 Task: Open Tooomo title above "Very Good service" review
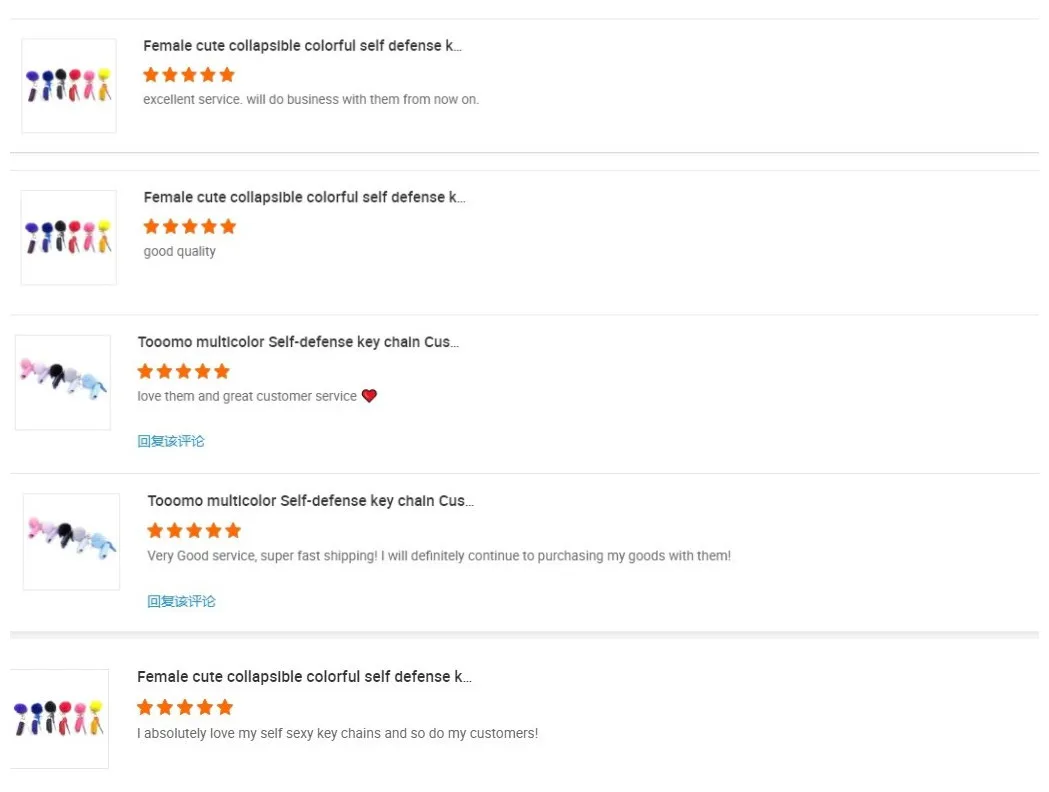click(310, 501)
